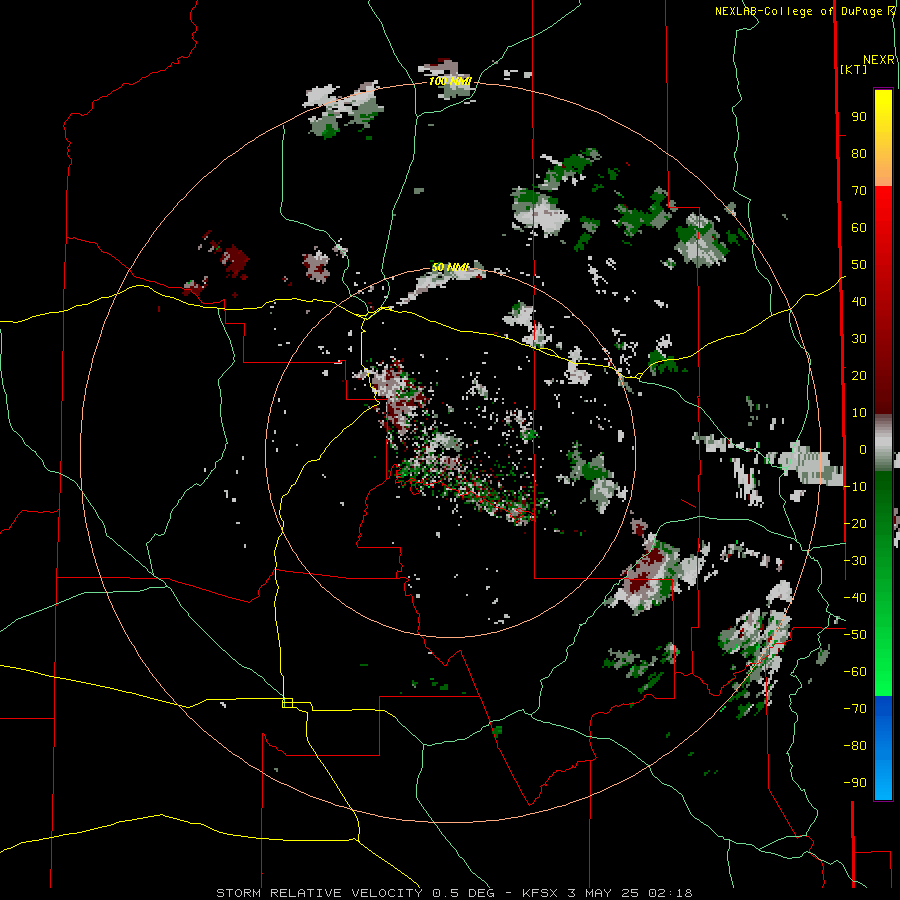The image size is (900, 900).
Task: Click the 60 value on the velocity scale
Action: [x=859, y=227]
